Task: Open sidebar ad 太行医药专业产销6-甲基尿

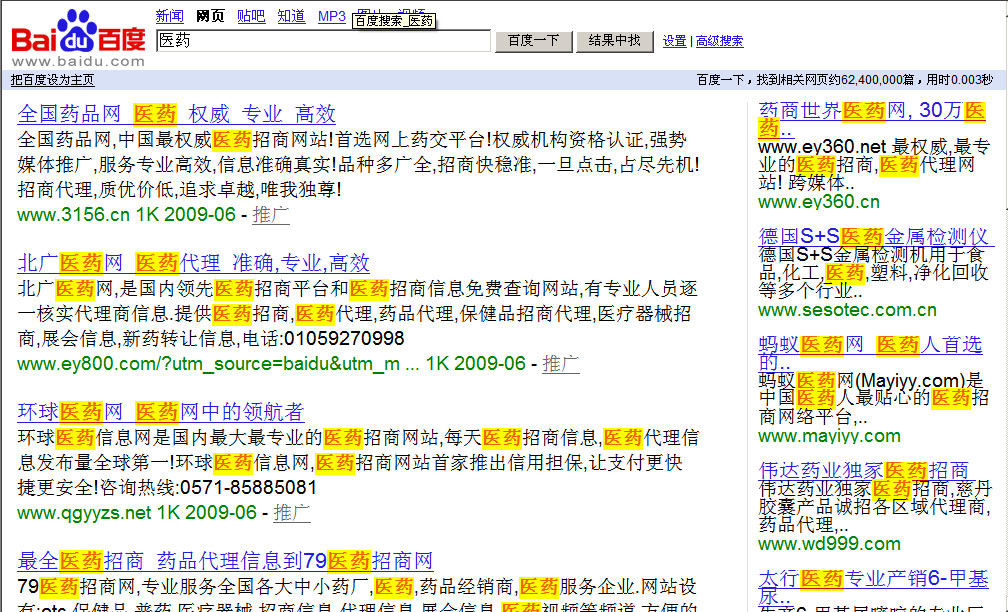Action: 873,588
